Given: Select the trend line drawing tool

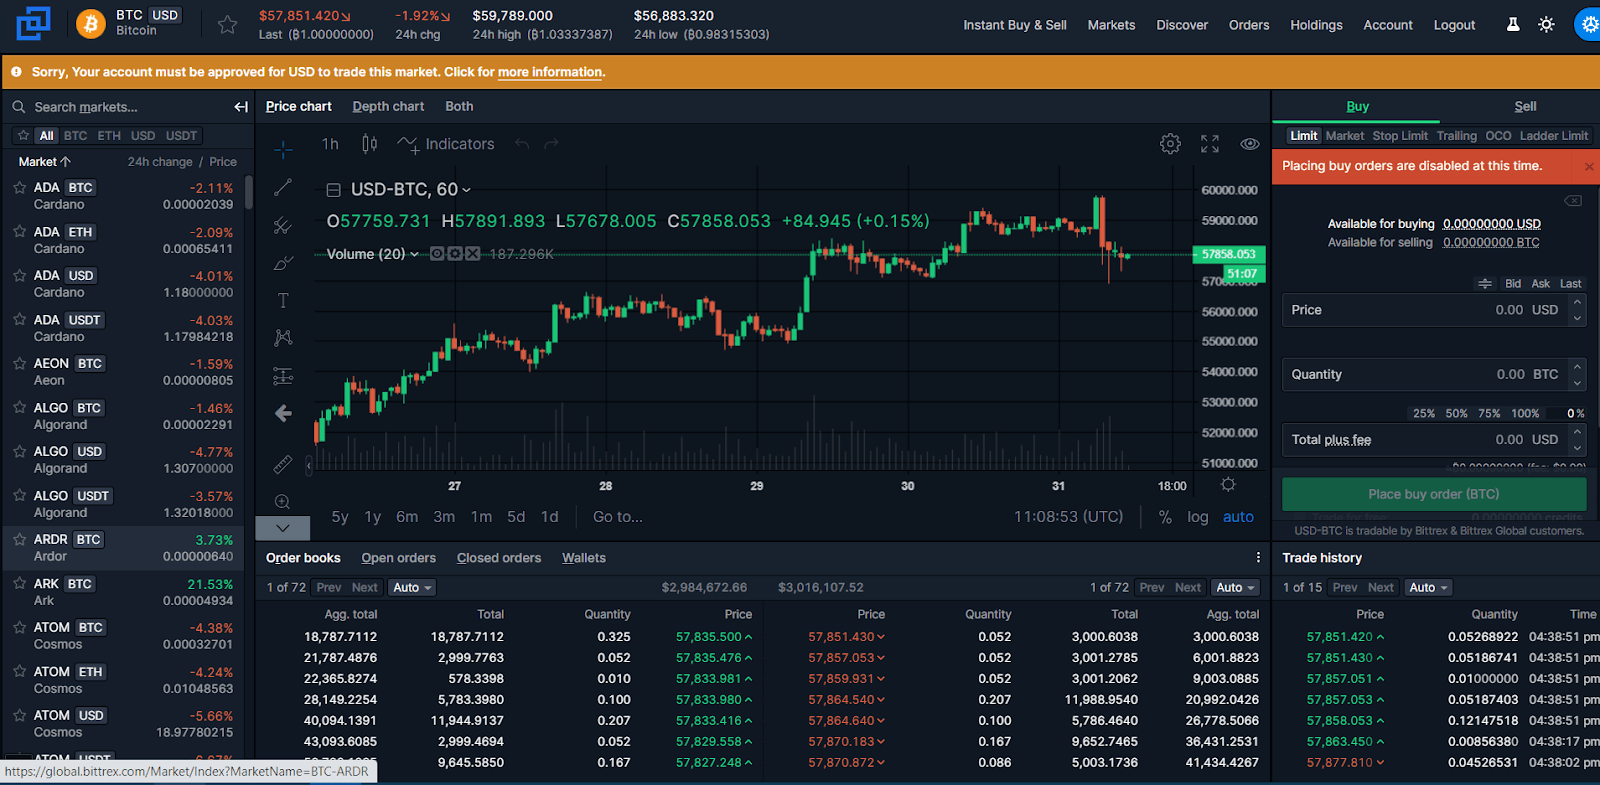Looking at the screenshot, I should pos(284,187).
